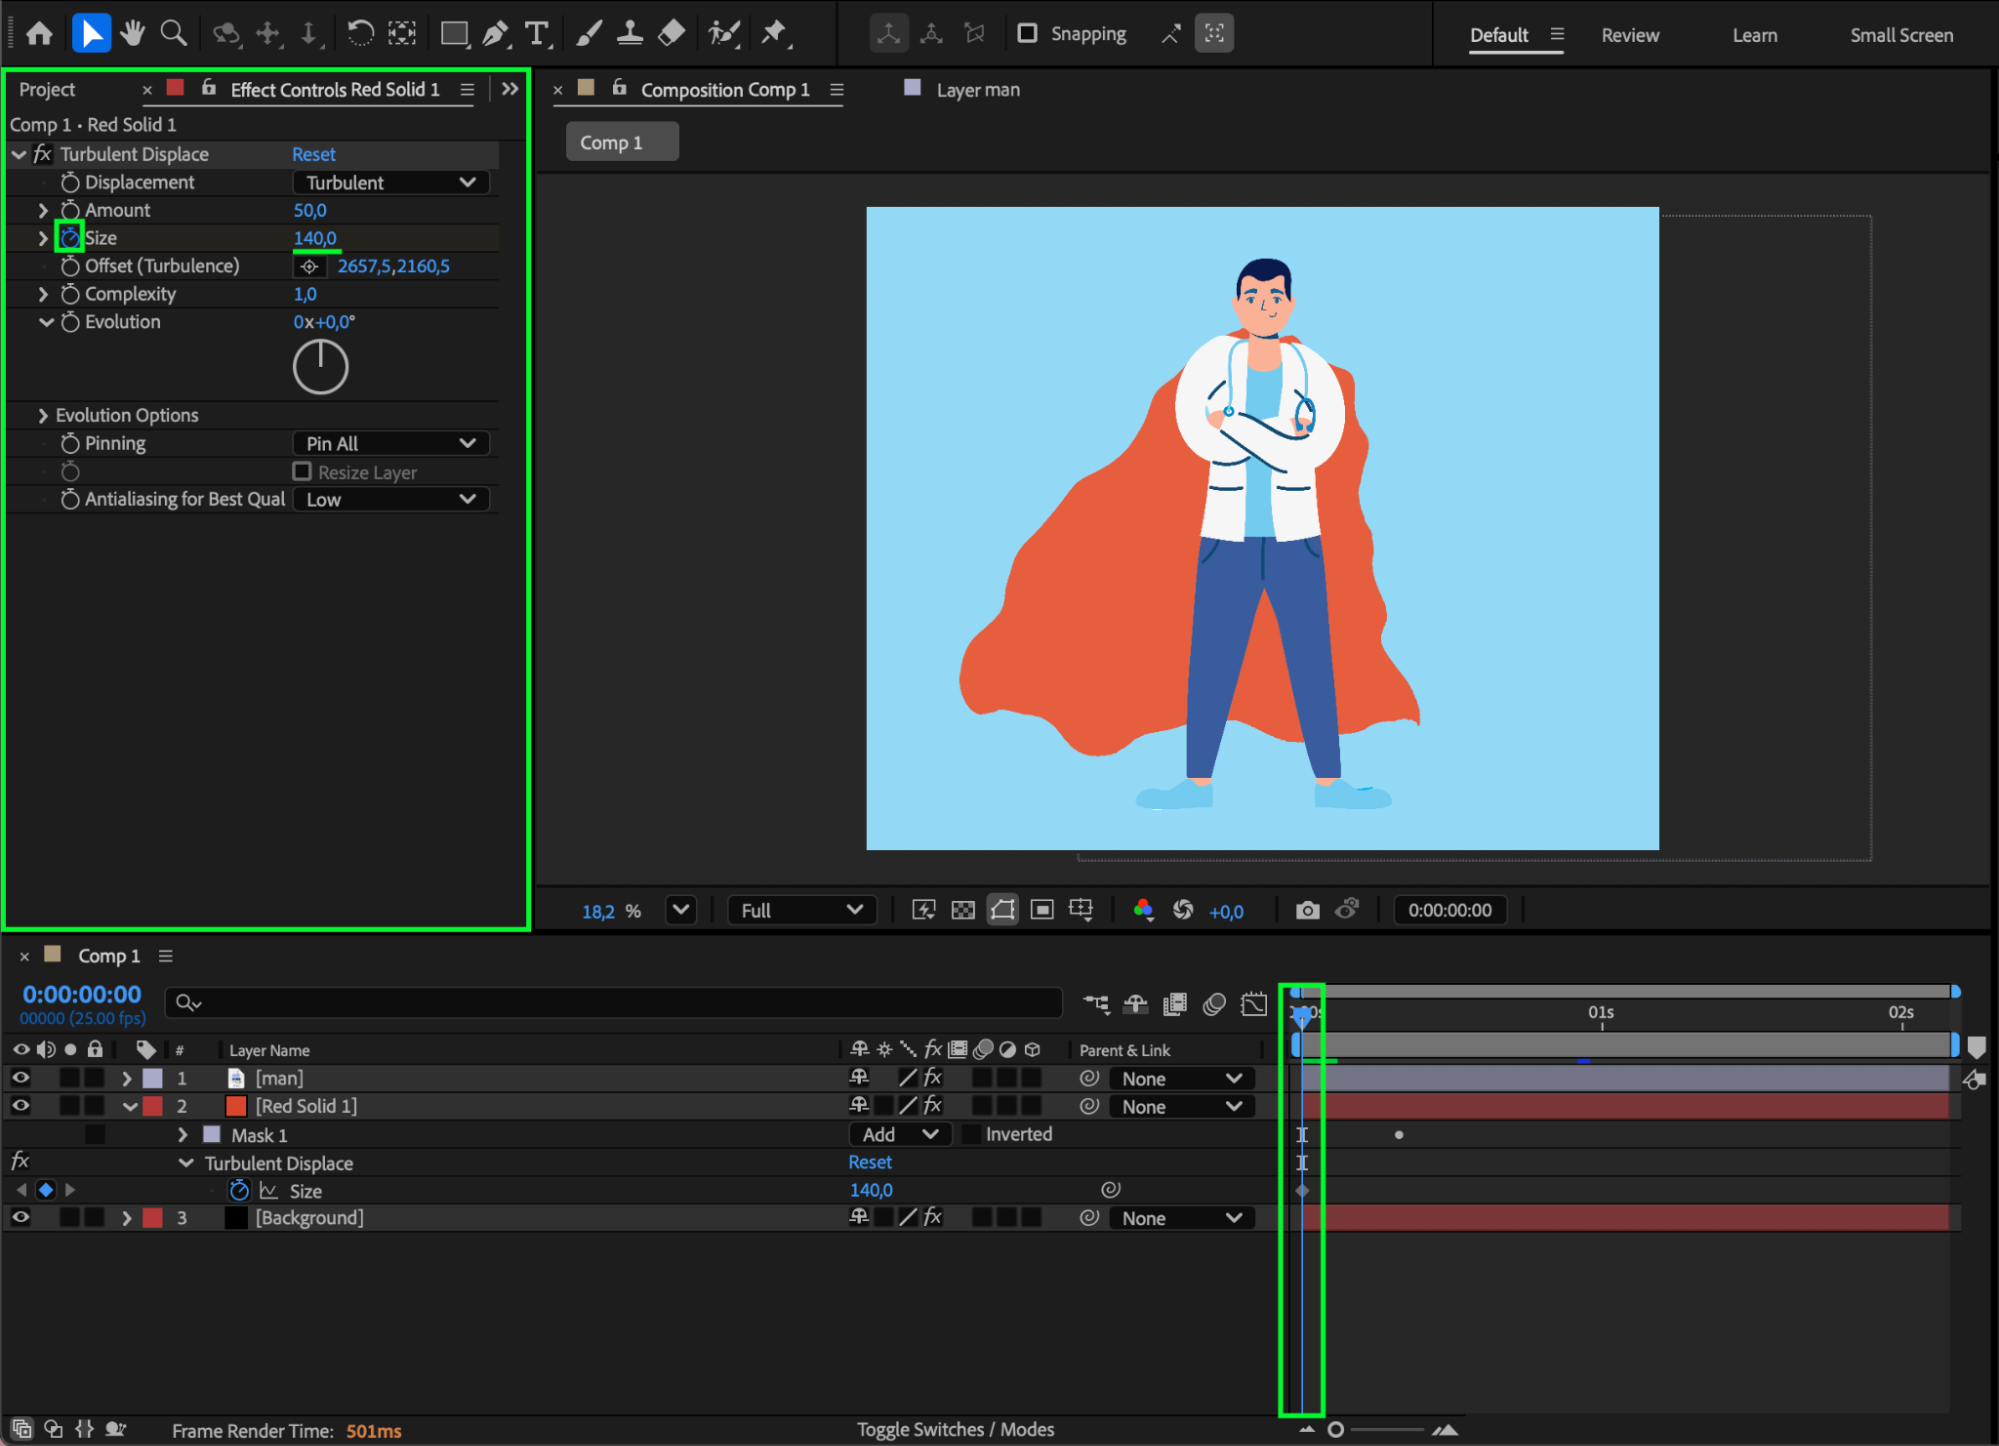1999x1446 pixels.
Task: Open the Full resolution dropdown
Action: tap(803, 910)
